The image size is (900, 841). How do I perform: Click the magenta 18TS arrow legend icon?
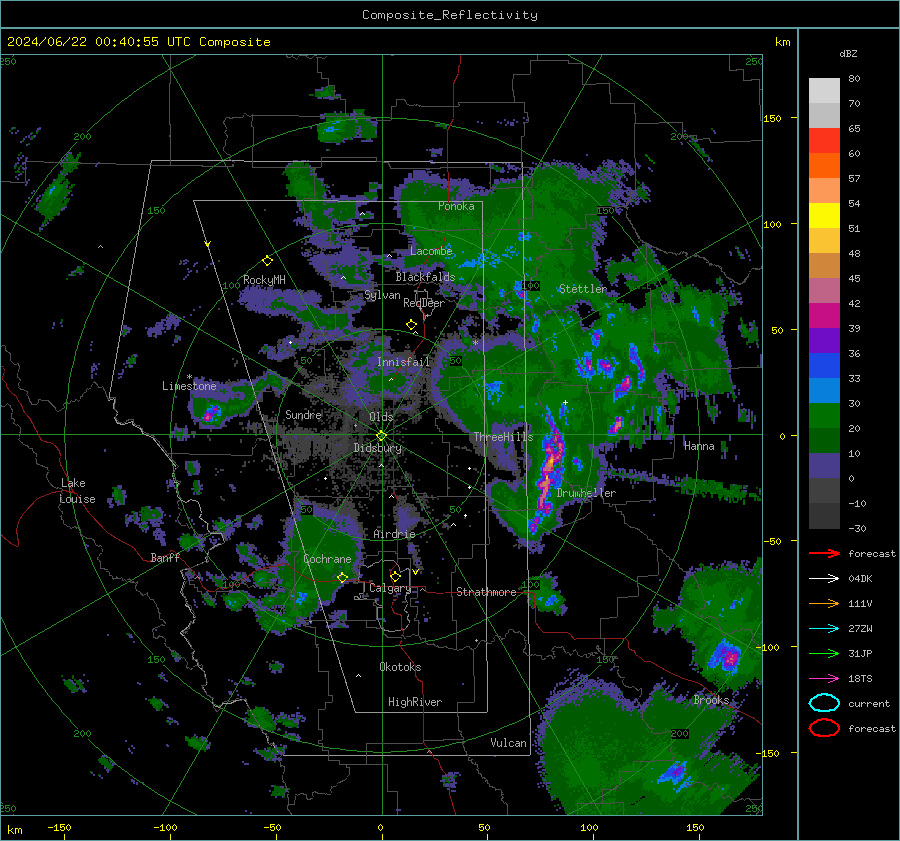[824, 679]
